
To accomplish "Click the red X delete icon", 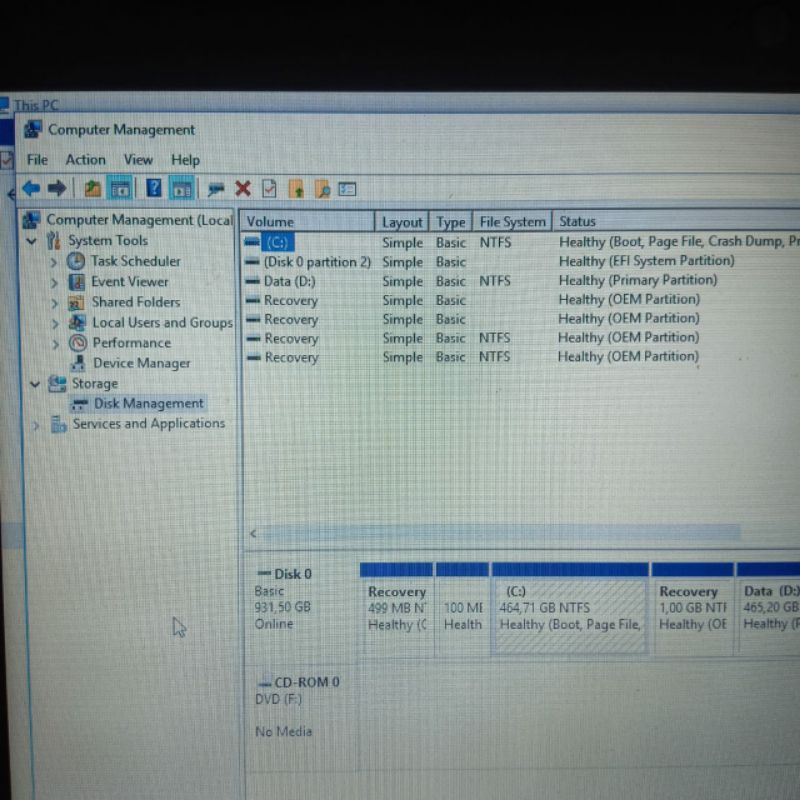I will (242, 188).
